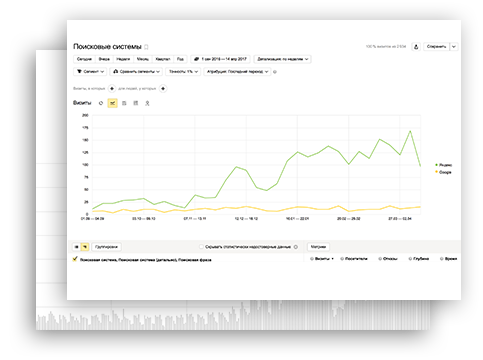Select the highlighted line chart view icon
The image size is (483, 360).
[113, 103]
